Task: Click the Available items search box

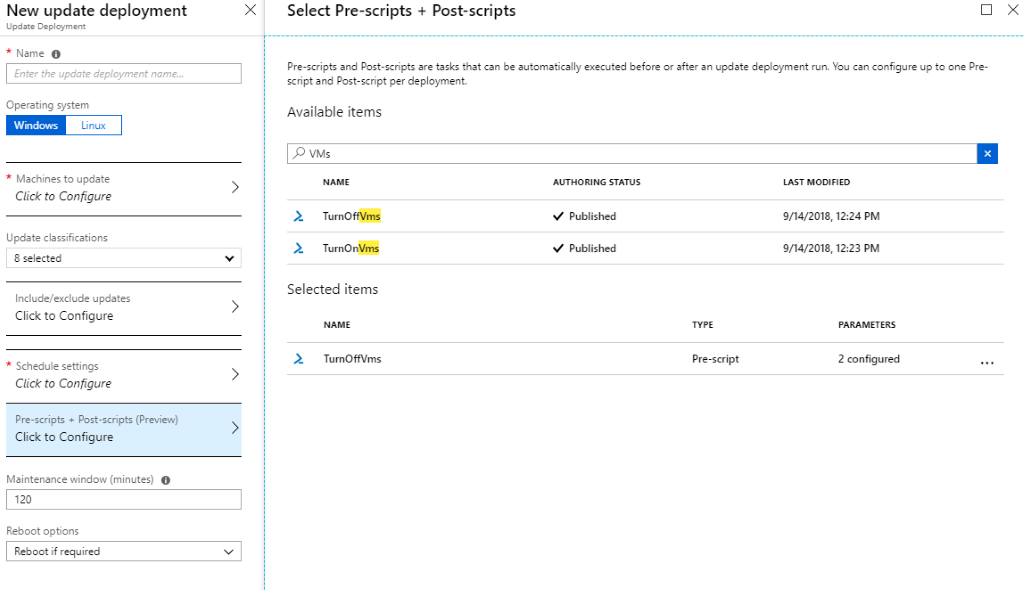Action: [632, 154]
